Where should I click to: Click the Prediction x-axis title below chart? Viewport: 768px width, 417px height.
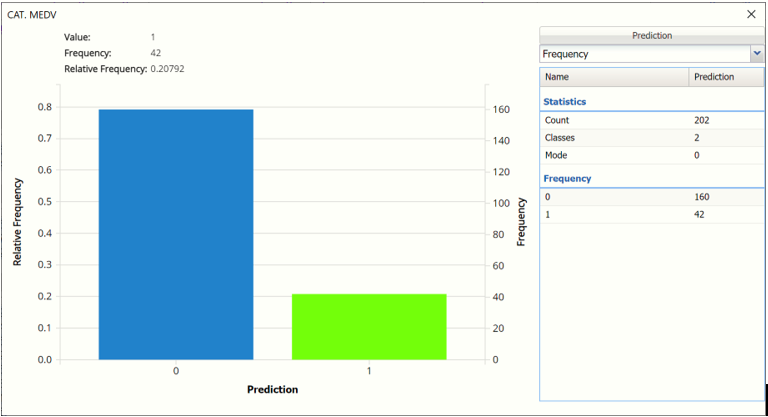coord(272,389)
